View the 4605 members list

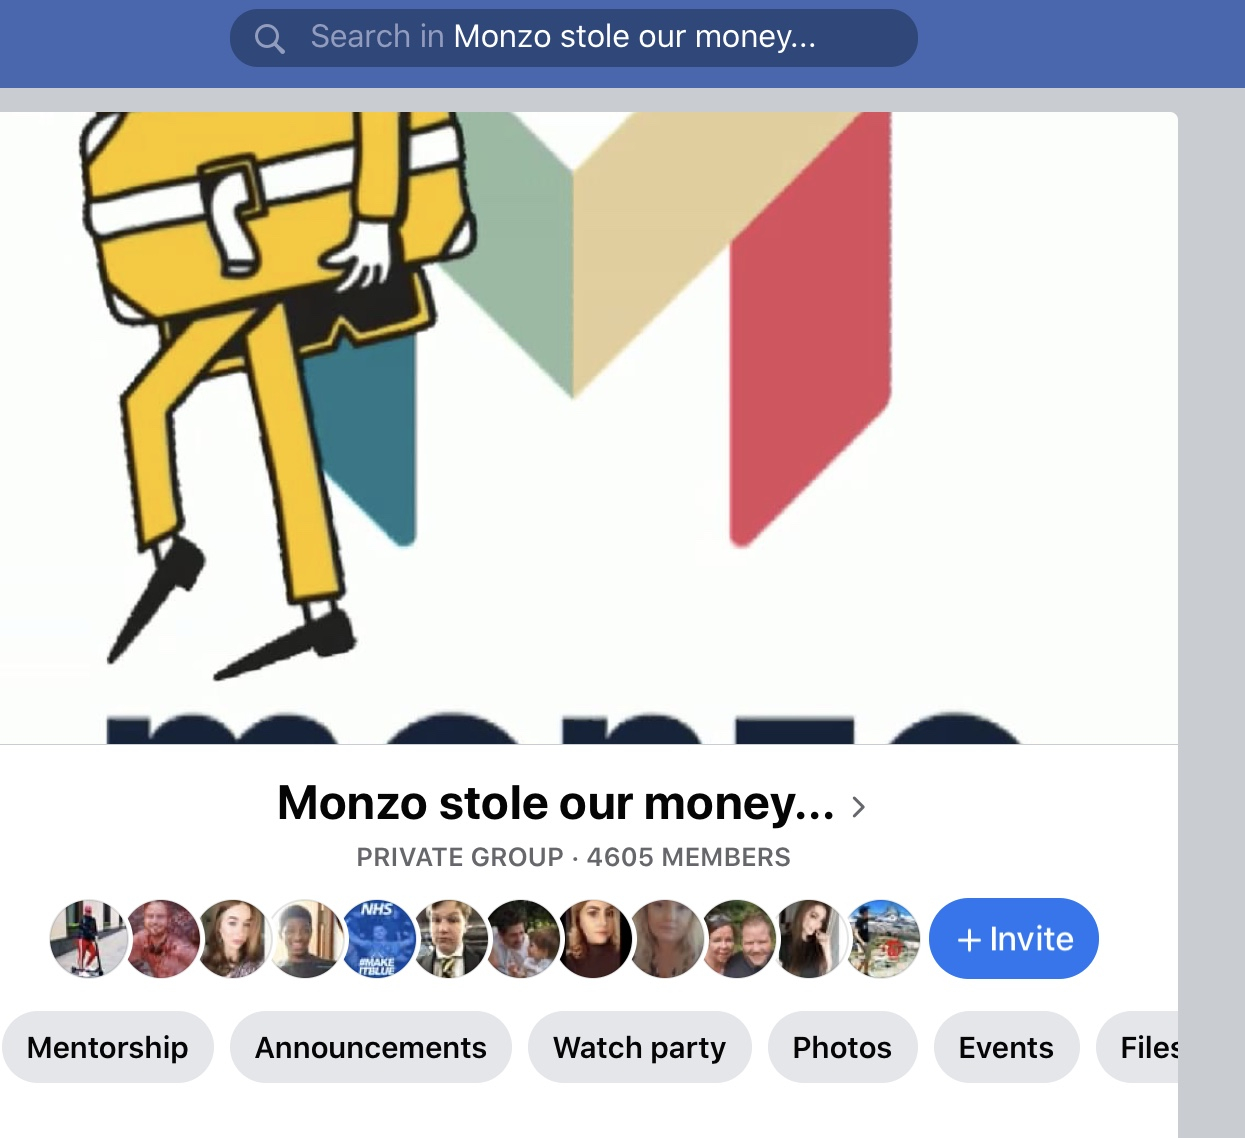688,857
